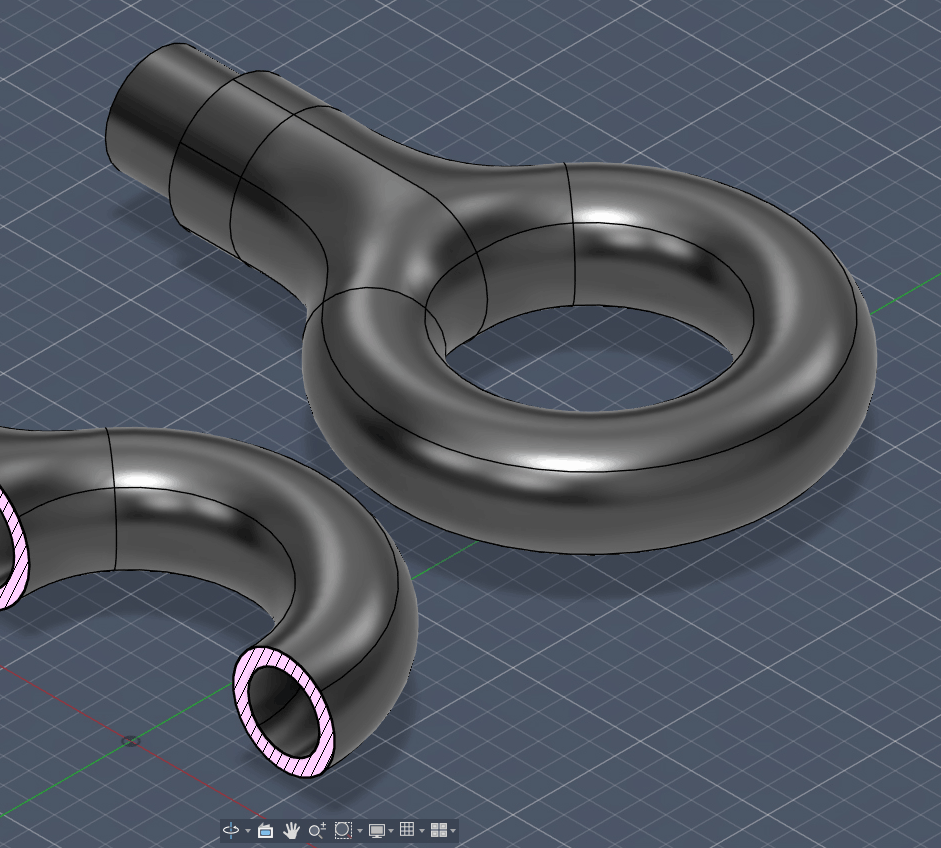The width and height of the screenshot is (941, 848).
Task: Expand the Viewports dropdown arrow
Action: point(453,831)
